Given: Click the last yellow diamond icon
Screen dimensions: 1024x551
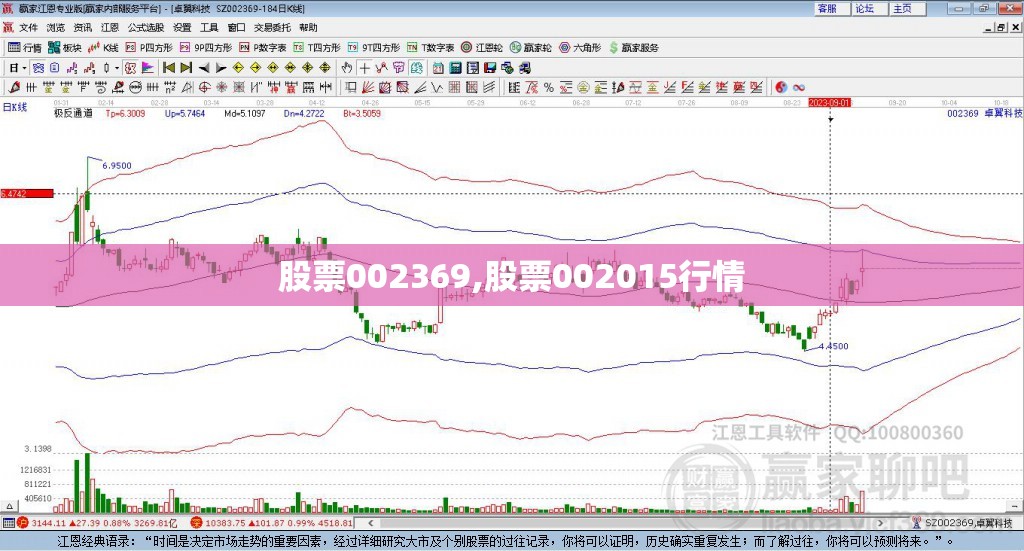Looking at the screenshot, I should click(x=325, y=68).
